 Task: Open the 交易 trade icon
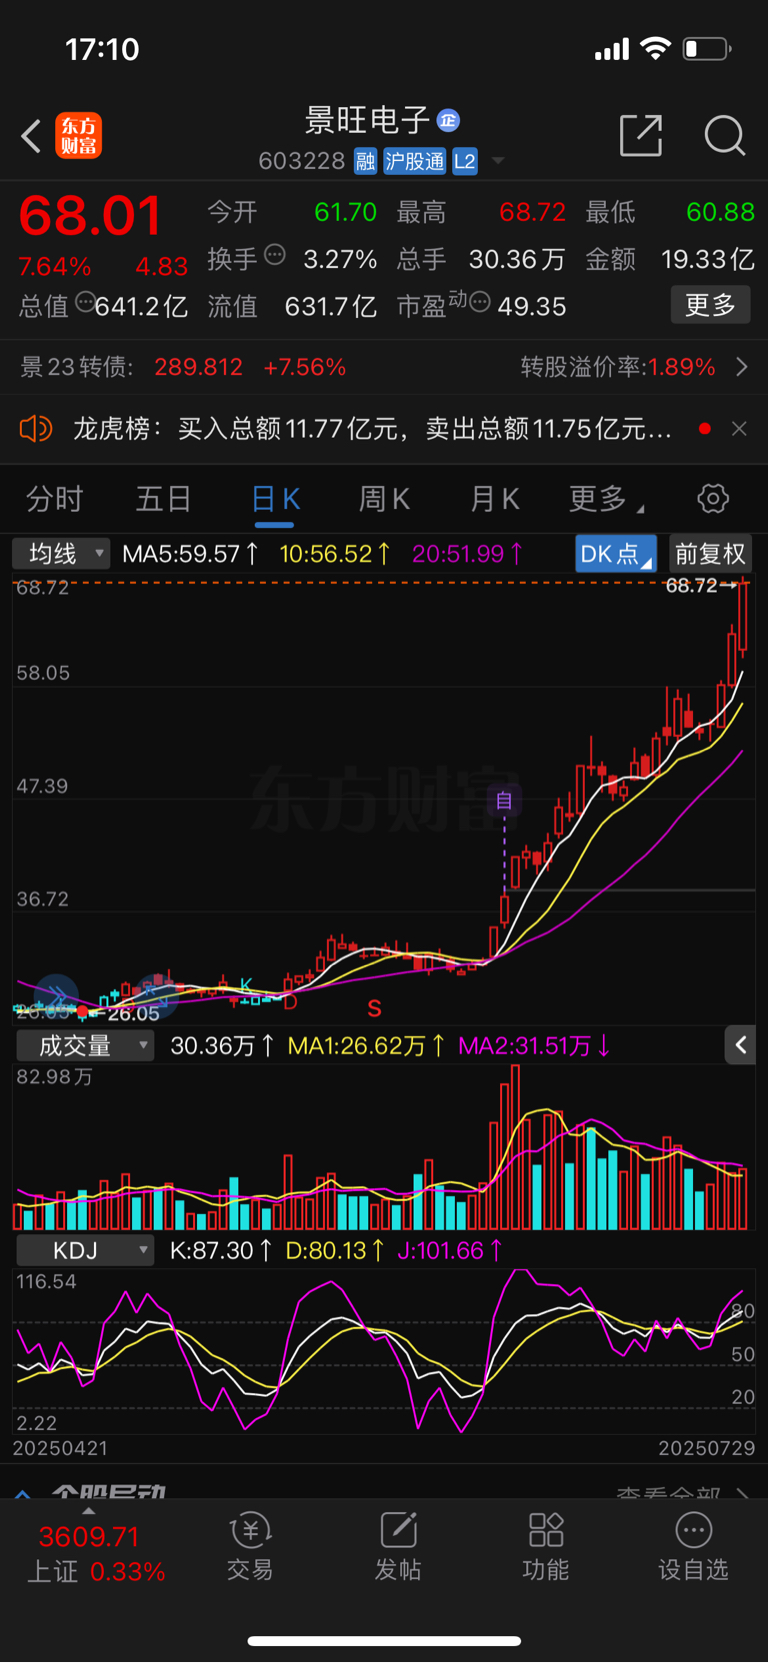(250, 1547)
